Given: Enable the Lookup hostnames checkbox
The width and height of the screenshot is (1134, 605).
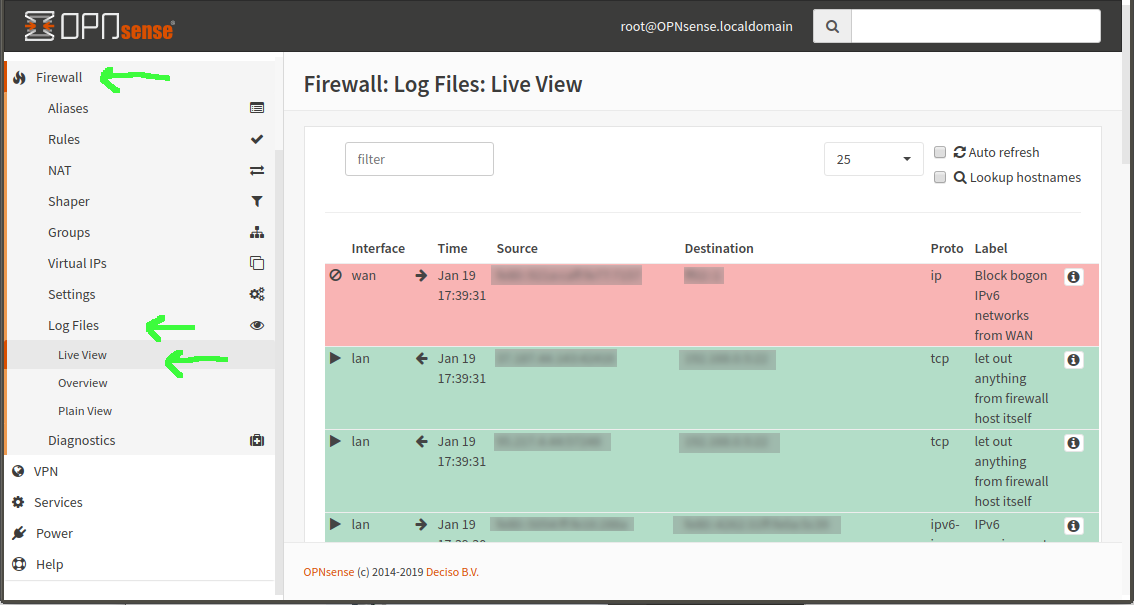Looking at the screenshot, I should click(940, 177).
